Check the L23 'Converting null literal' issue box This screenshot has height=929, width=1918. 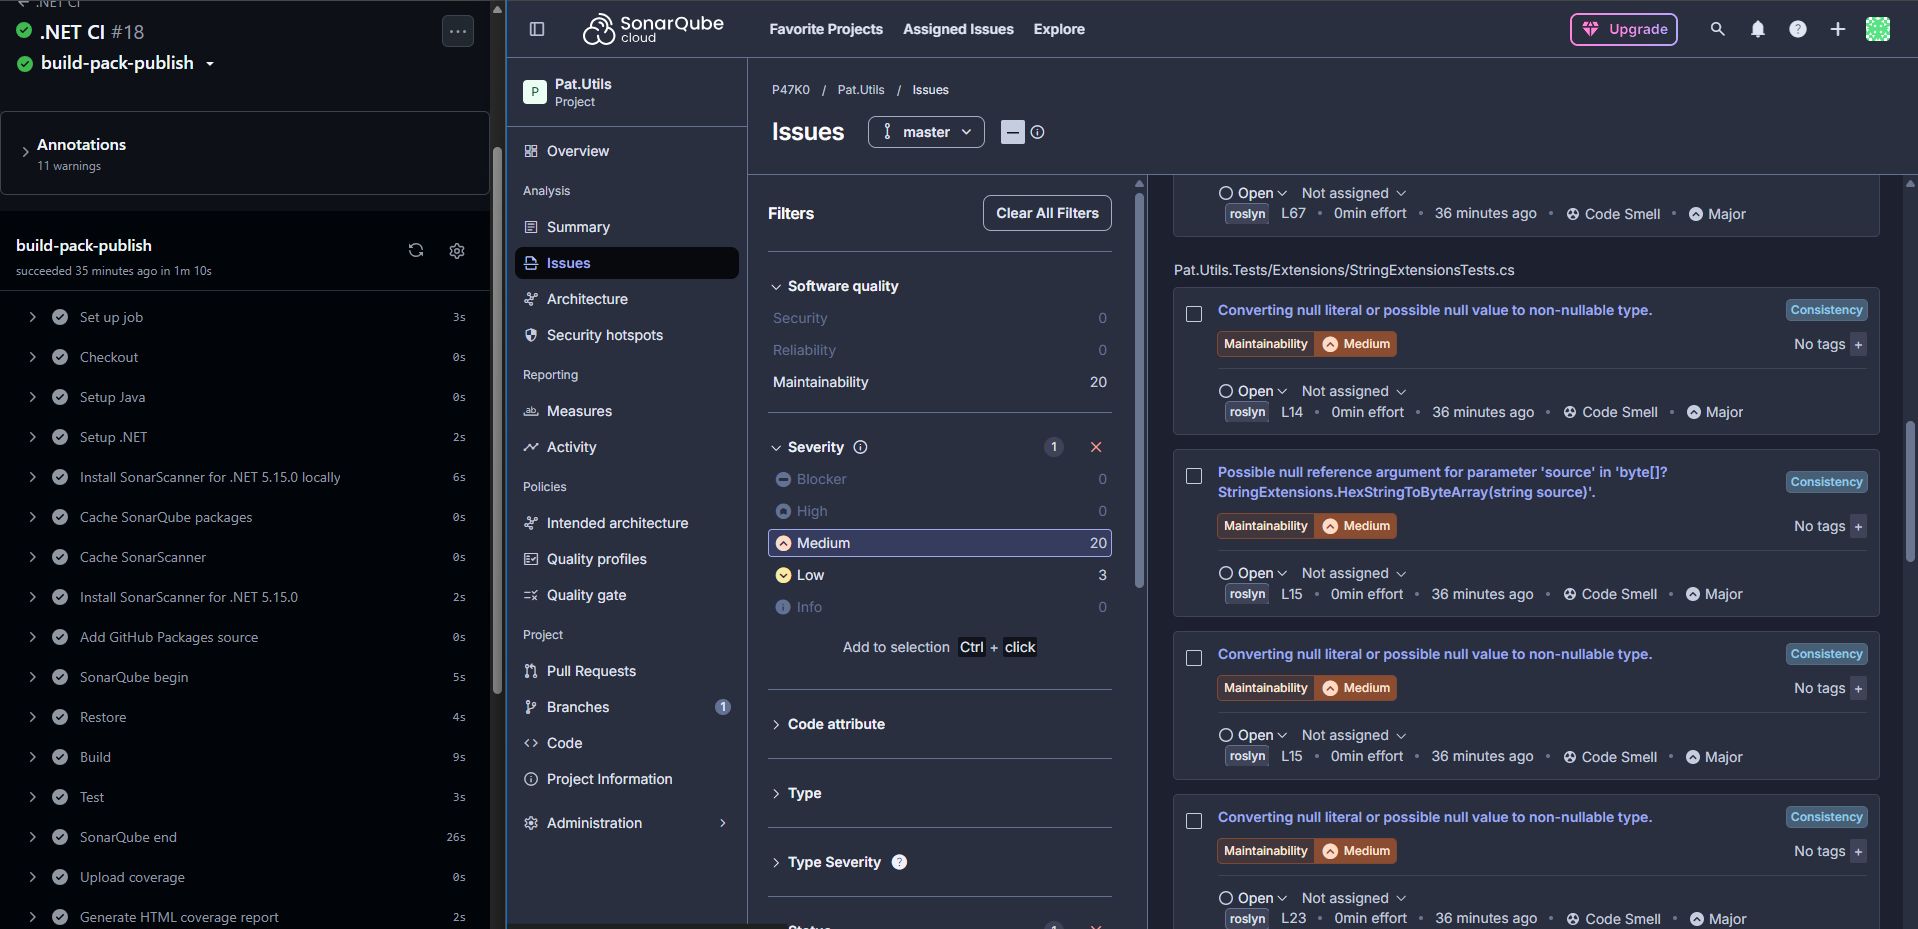tap(1194, 821)
